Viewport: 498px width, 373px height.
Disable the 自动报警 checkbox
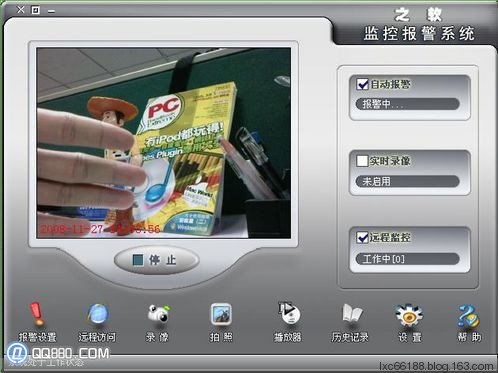click(x=362, y=84)
